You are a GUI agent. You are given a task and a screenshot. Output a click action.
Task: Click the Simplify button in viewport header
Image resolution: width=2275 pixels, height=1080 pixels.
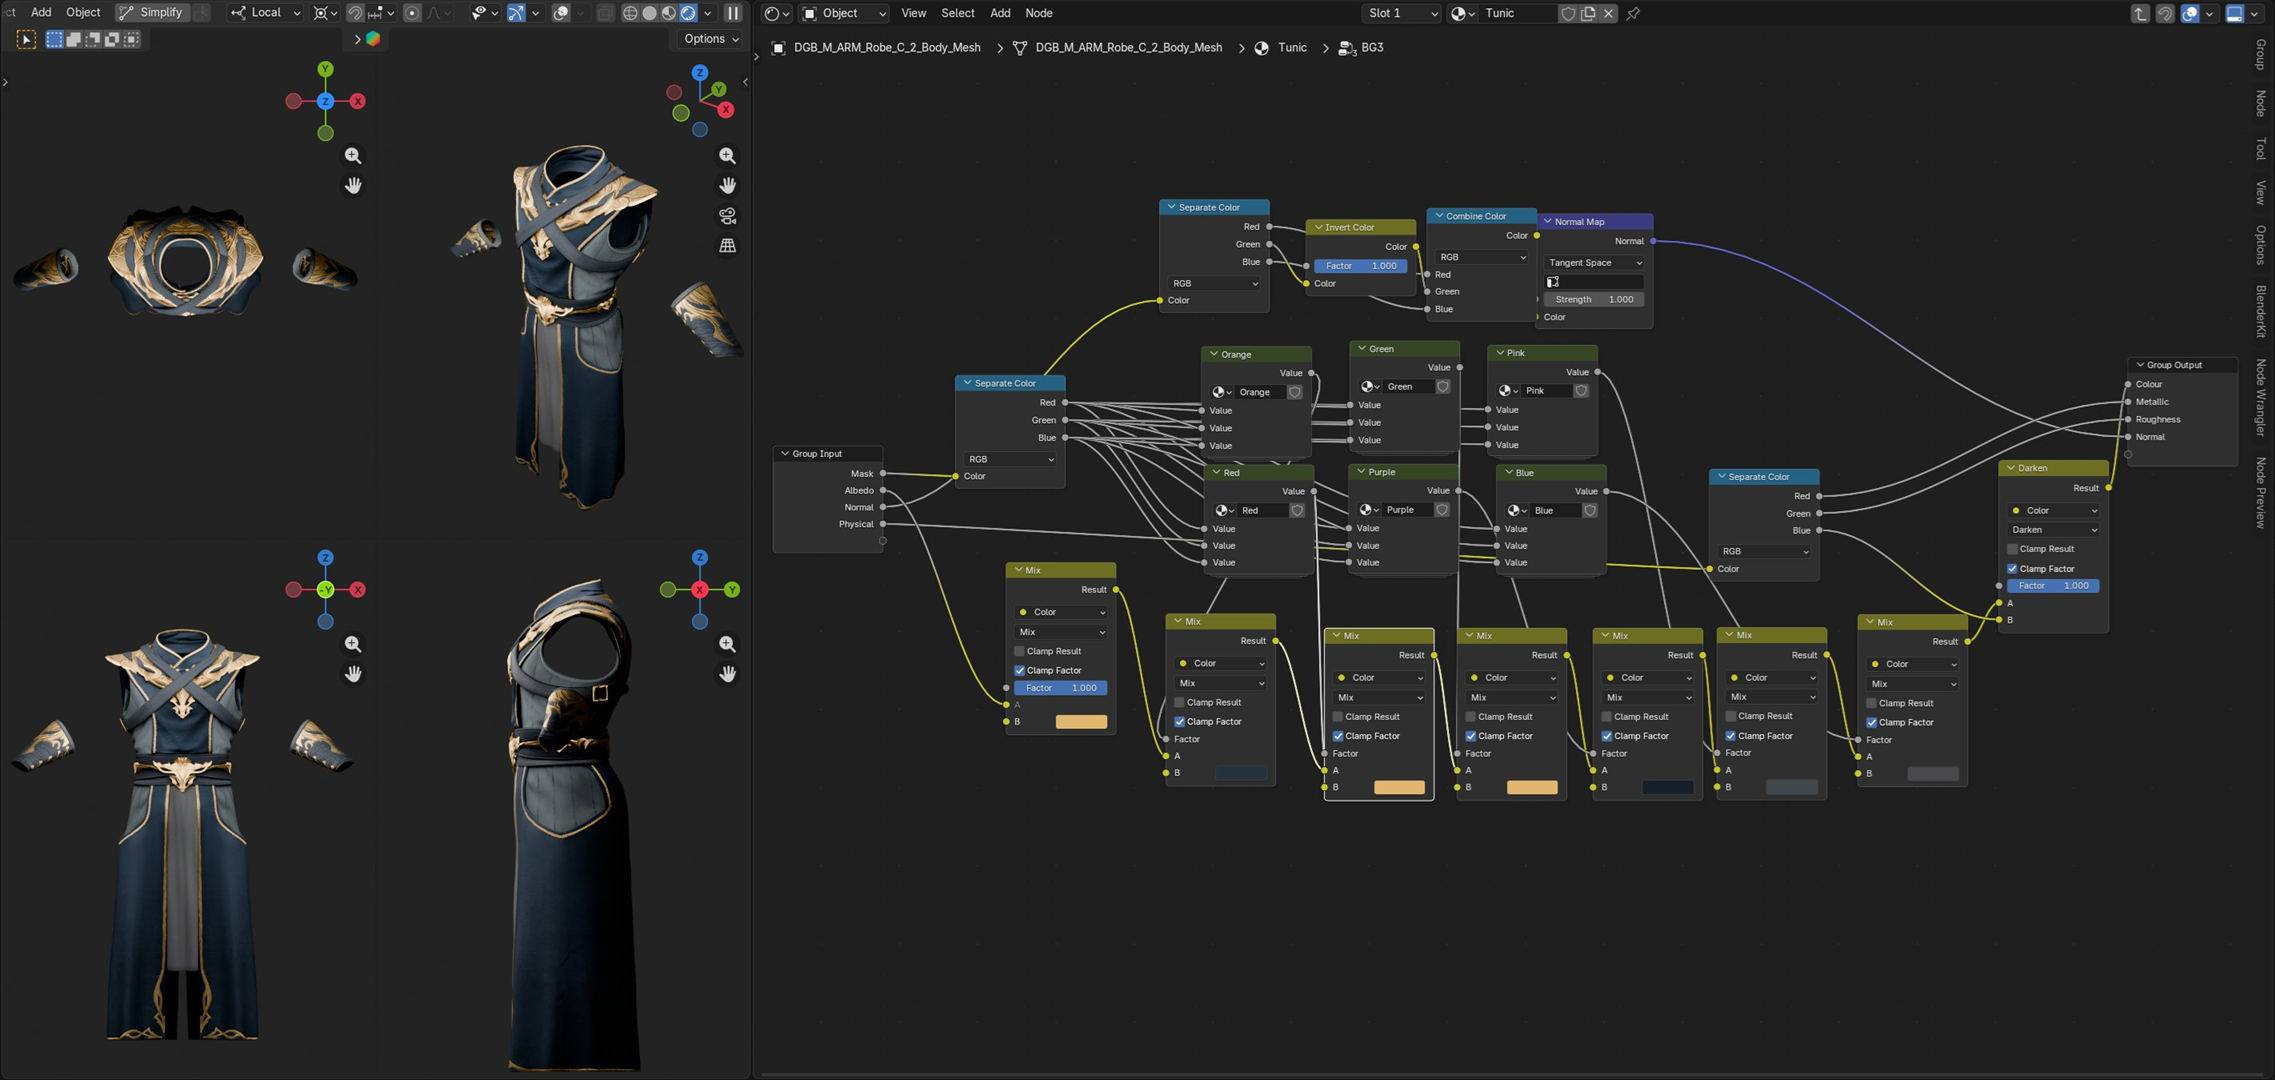click(x=153, y=13)
